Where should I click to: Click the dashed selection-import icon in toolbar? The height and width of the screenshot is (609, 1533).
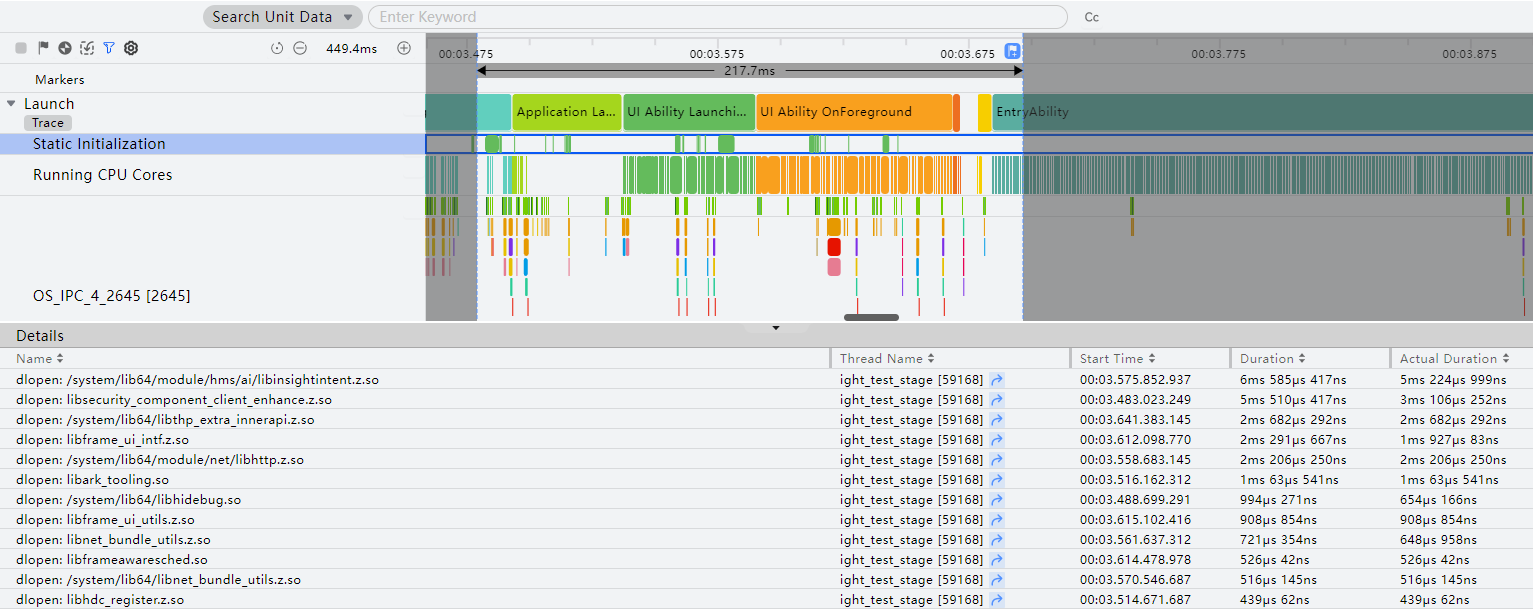[87, 48]
